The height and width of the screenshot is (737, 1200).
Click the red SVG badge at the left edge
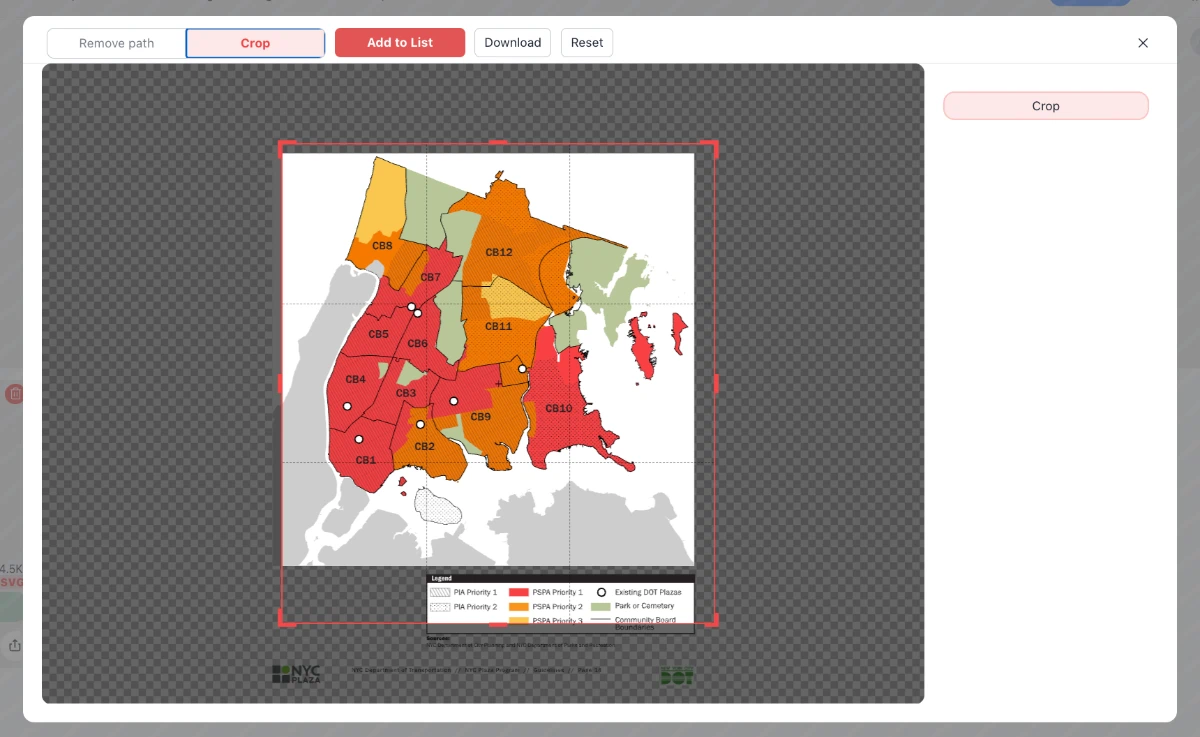[11, 581]
